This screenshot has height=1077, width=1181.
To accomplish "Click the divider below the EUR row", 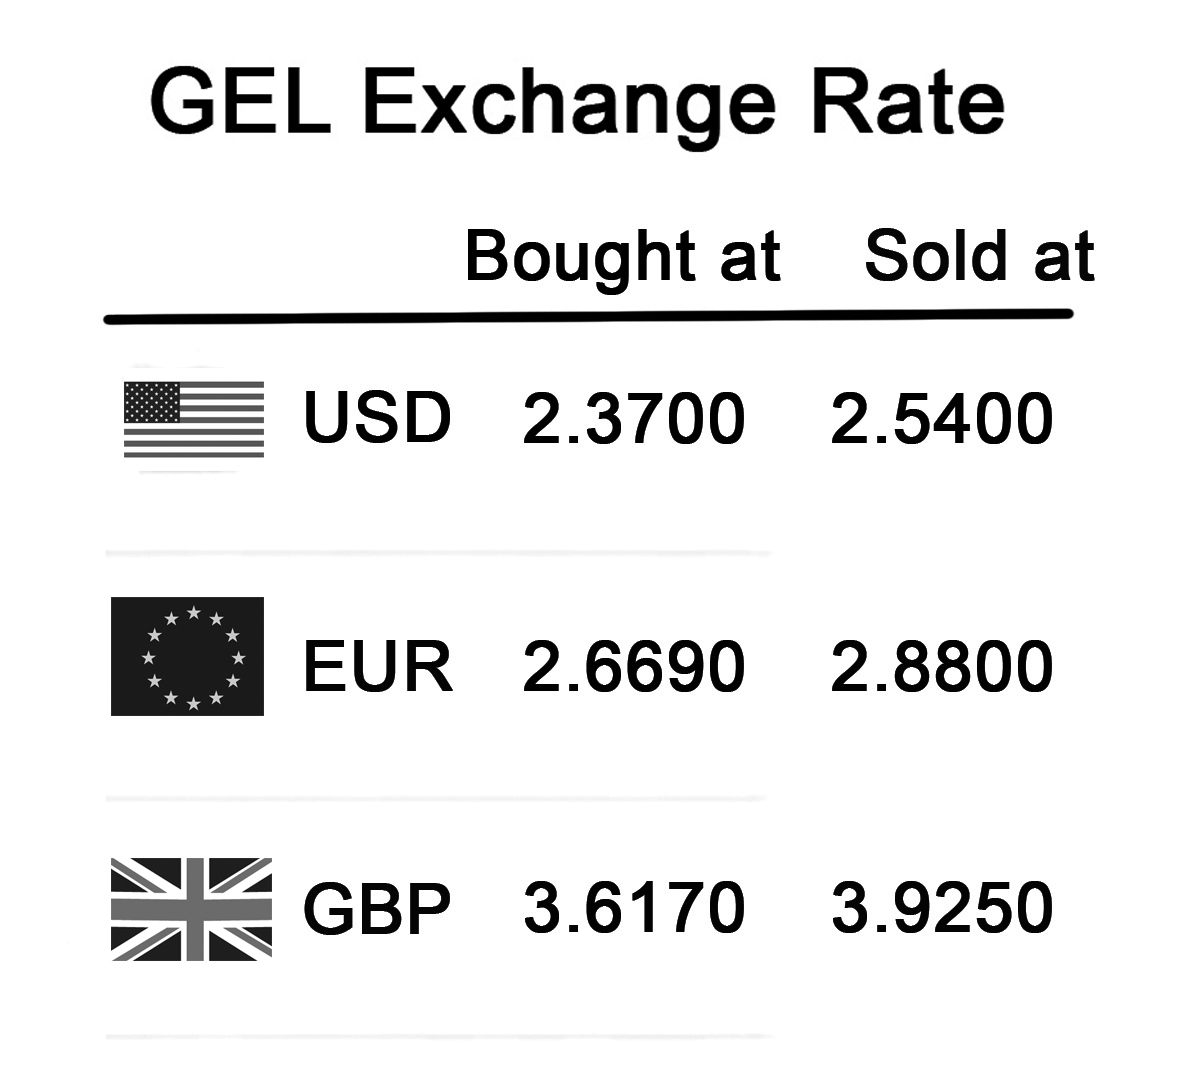I will pos(436,798).
